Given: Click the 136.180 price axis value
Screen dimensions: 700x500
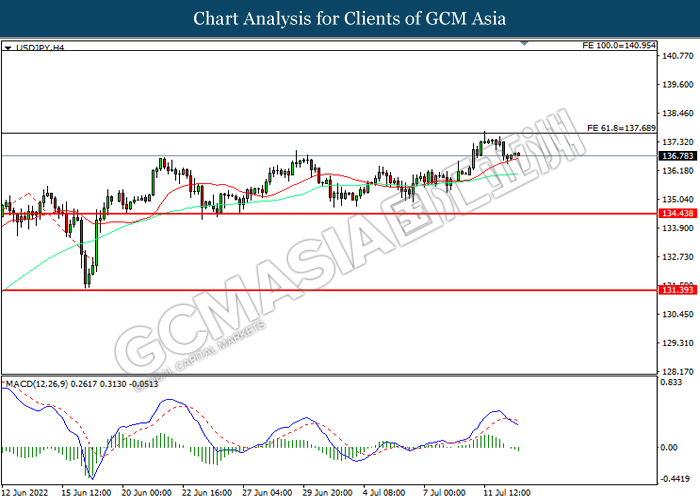Looking at the screenshot, I should click(x=678, y=171).
